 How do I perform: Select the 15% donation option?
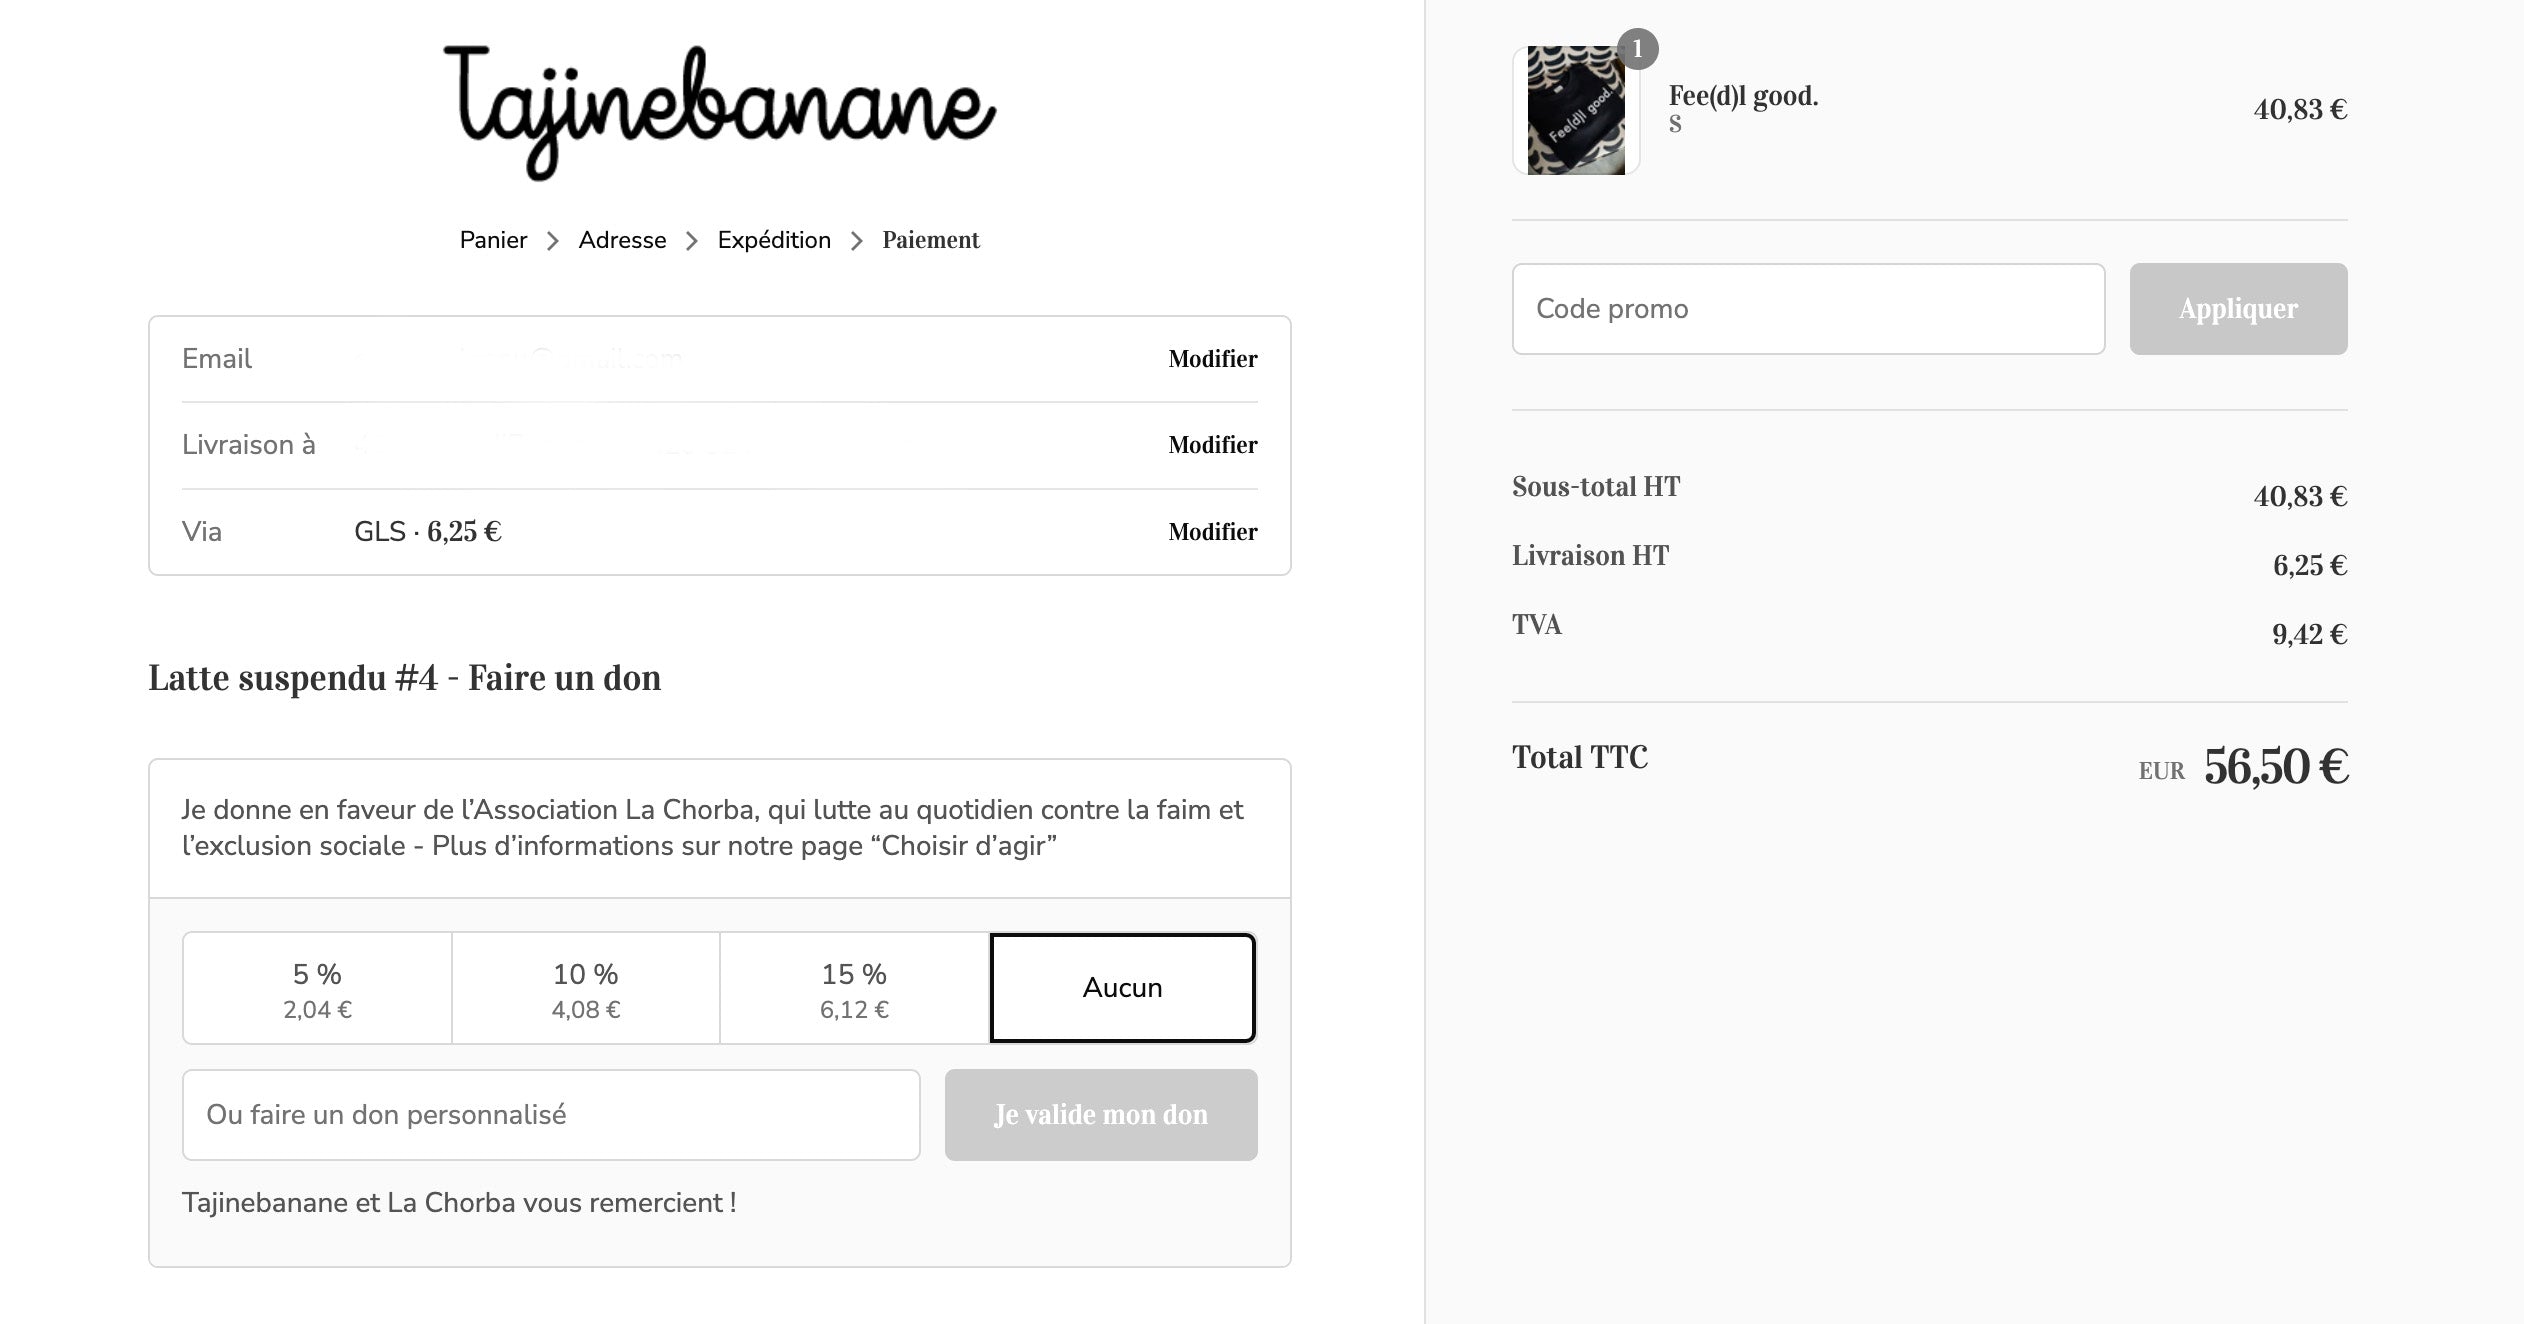coord(853,985)
